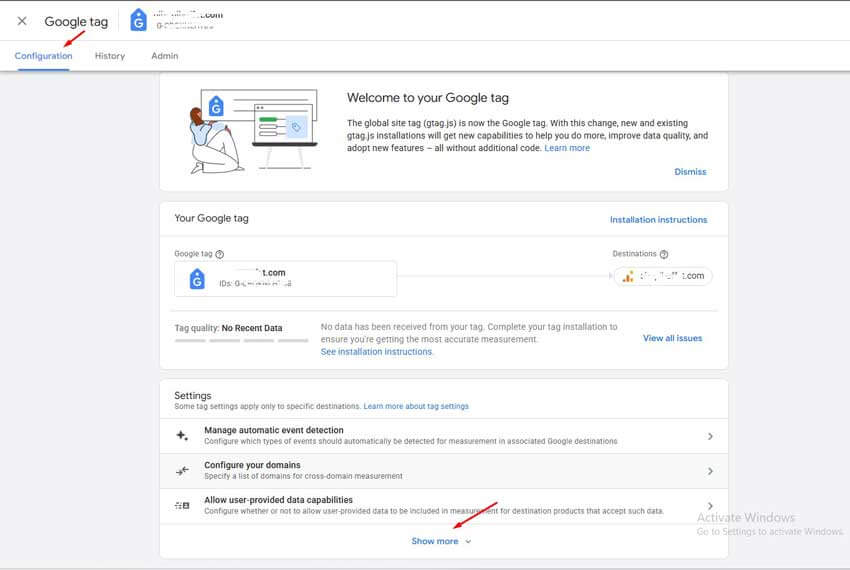Click the Google tag icon in tag card

pos(197,279)
